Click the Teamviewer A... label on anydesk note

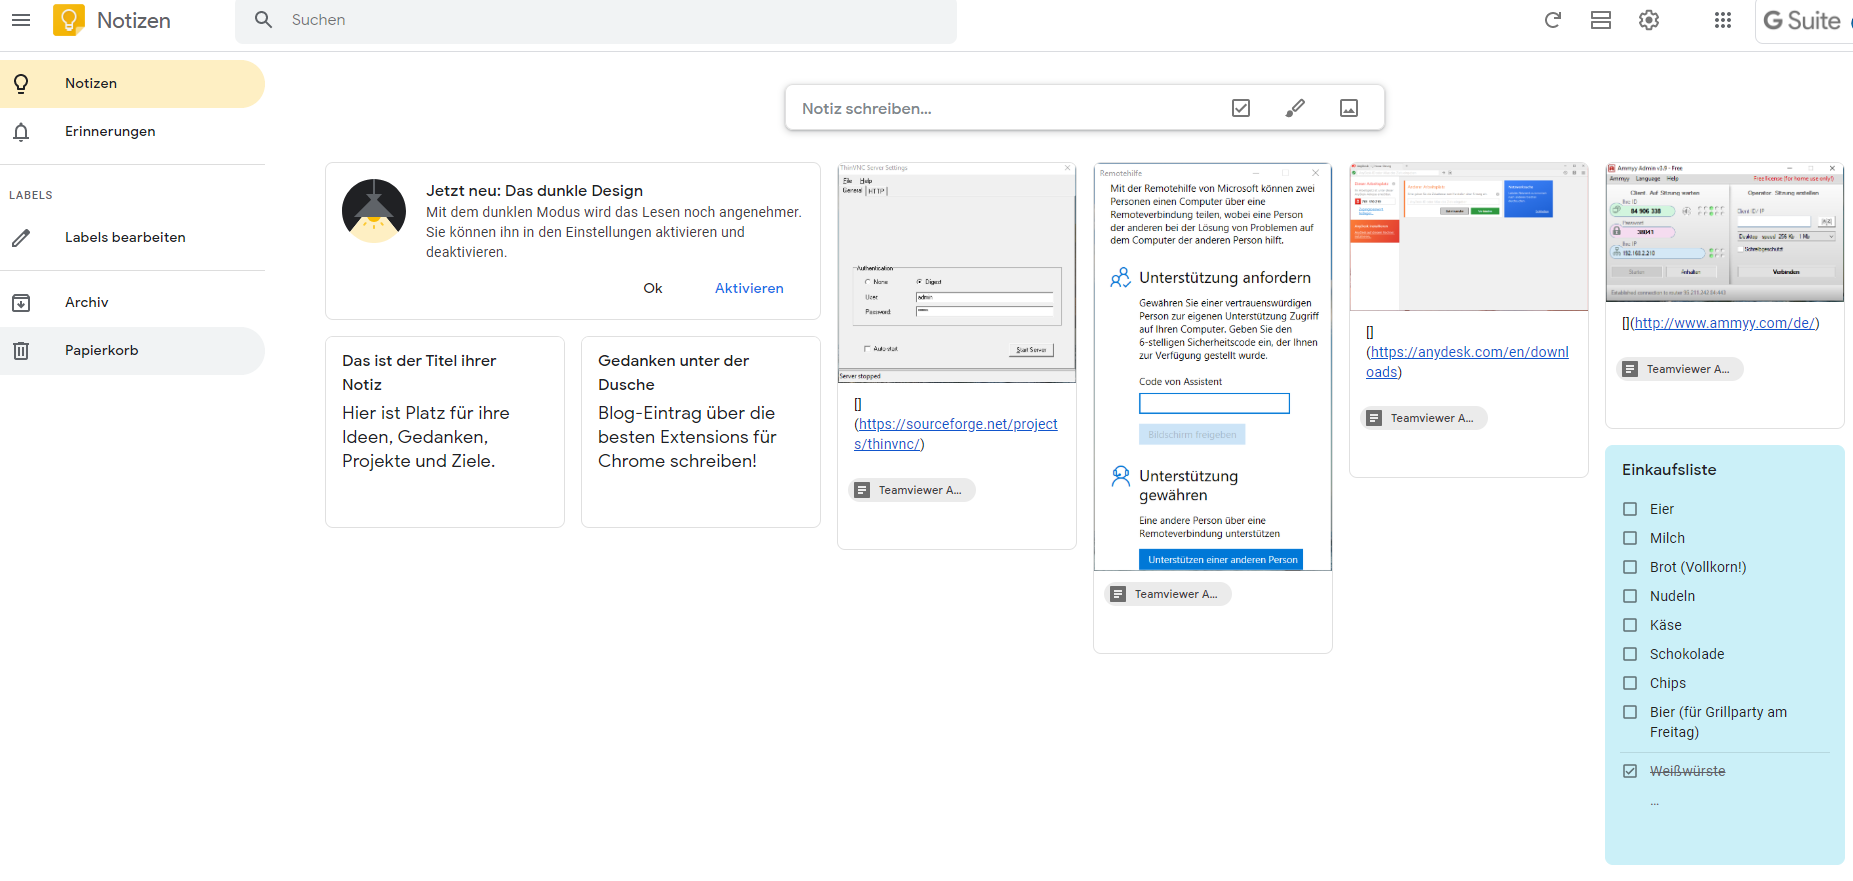tap(1424, 418)
